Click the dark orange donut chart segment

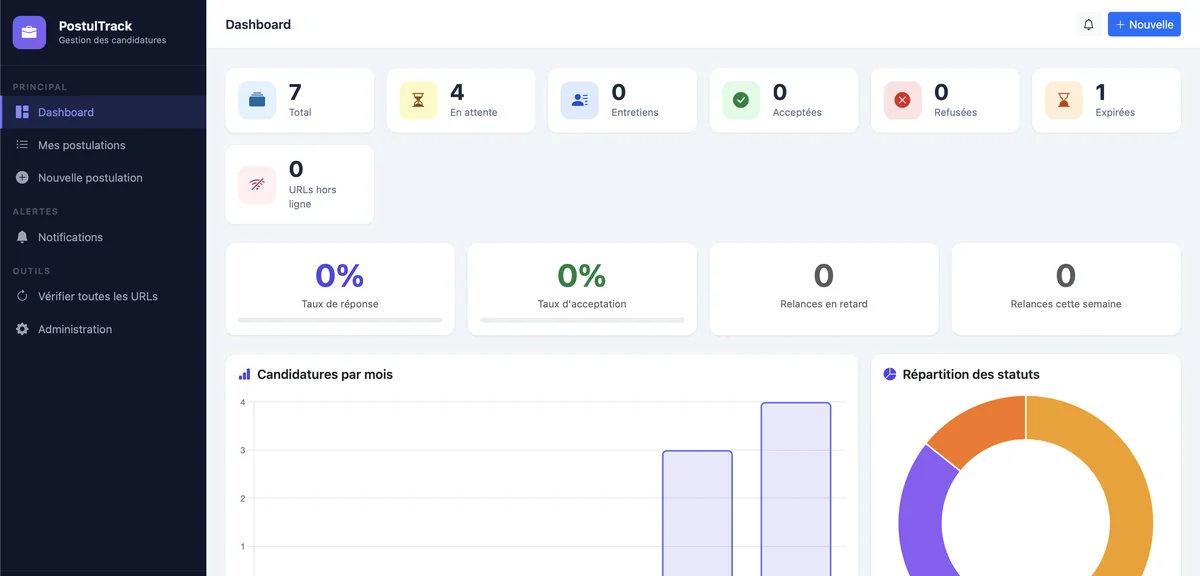click(x=981, y=428)
